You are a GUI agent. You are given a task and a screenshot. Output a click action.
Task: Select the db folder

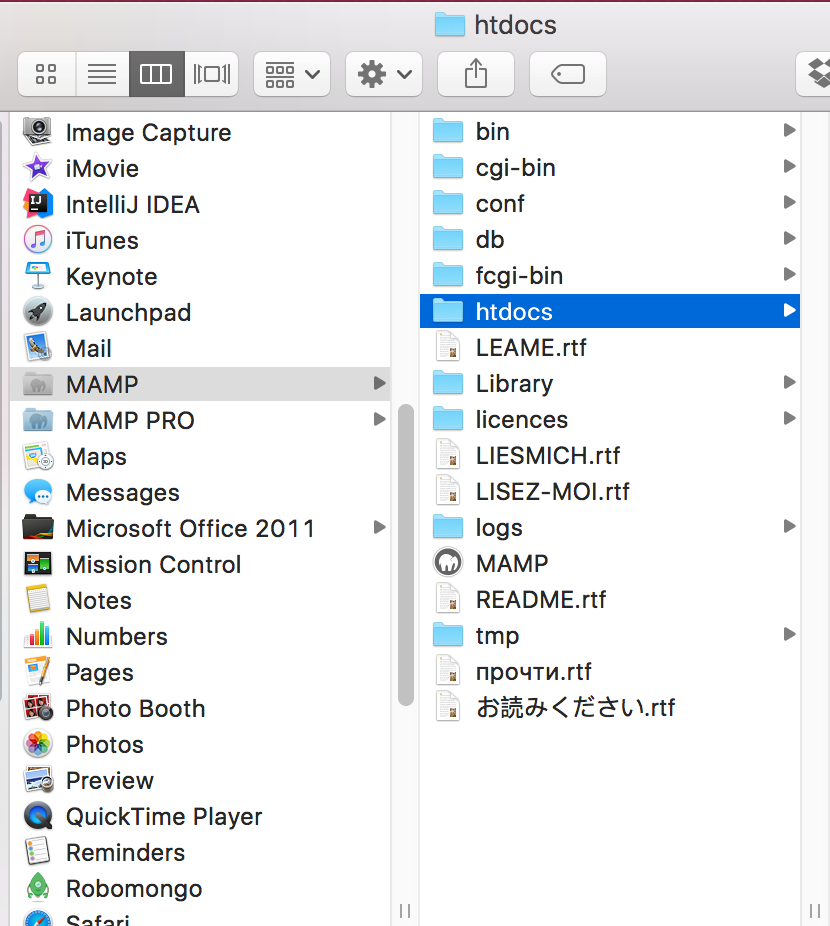click(610, 239)
